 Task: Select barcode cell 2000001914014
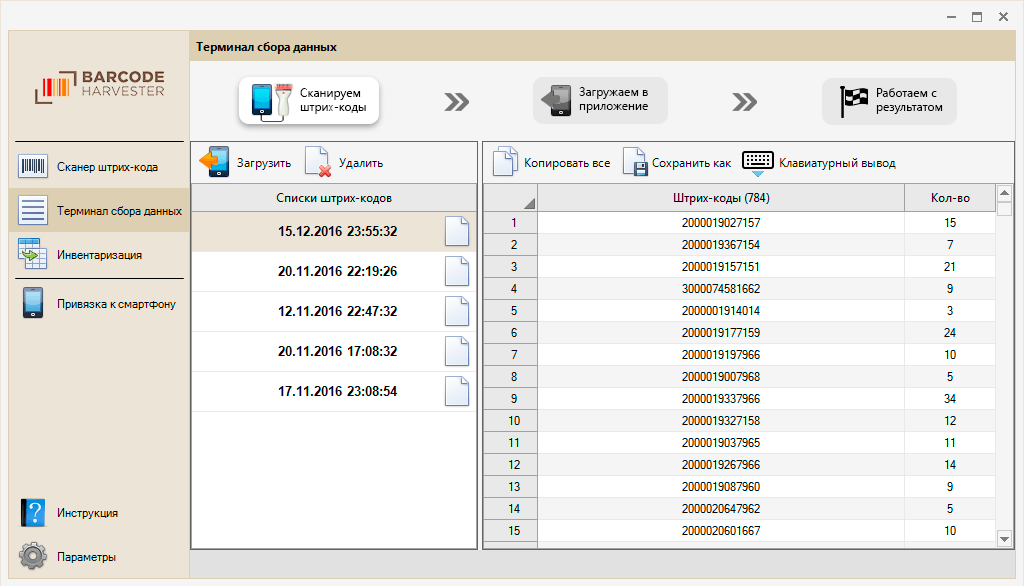[x=721, y=311]
